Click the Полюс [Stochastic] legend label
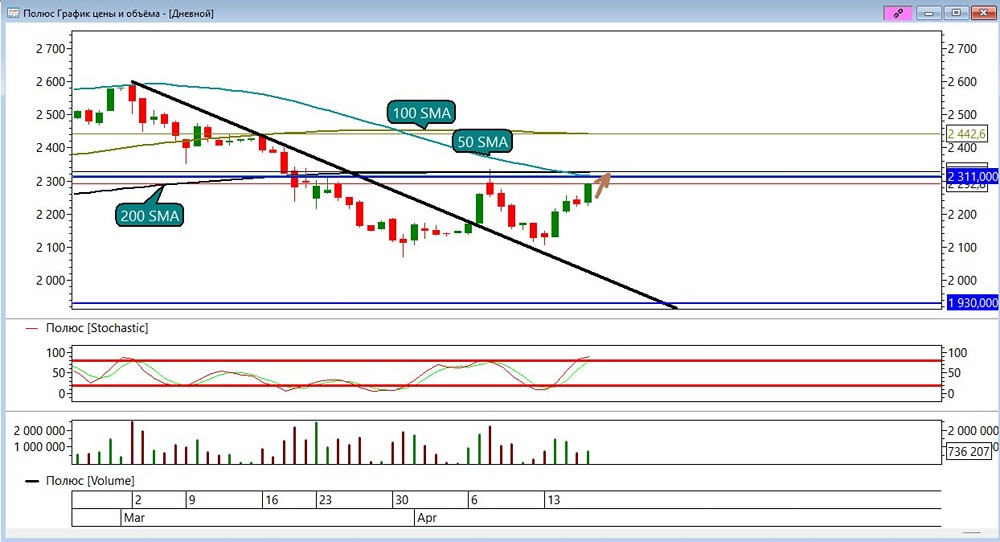 tap(97, 328)
